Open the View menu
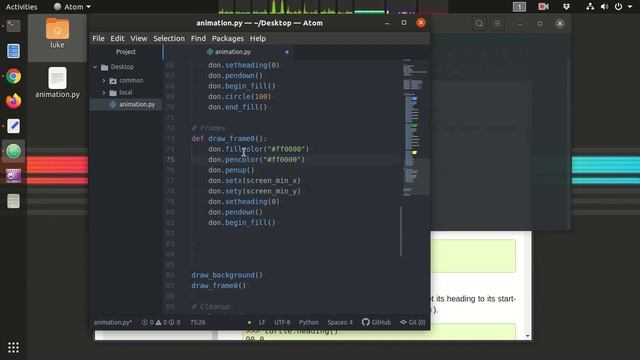640x360 pixels. [x=139, y=38]
